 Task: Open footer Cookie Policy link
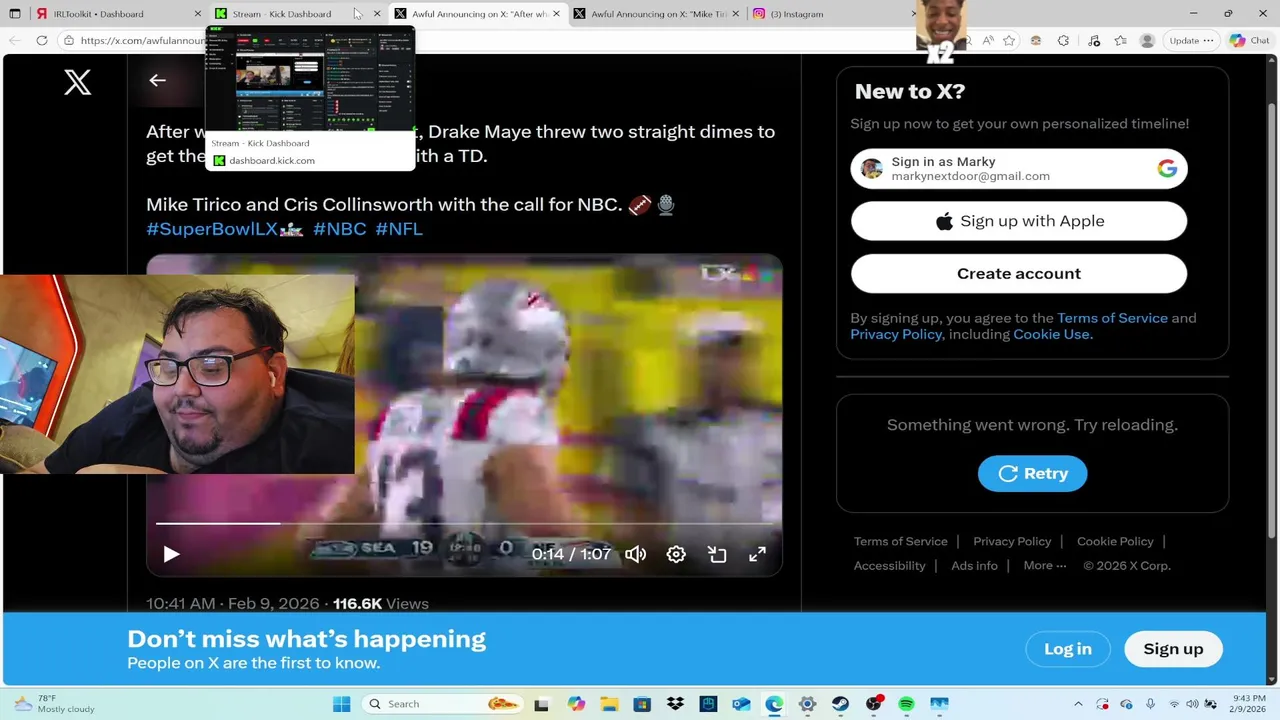click(x=1115, y=541)
